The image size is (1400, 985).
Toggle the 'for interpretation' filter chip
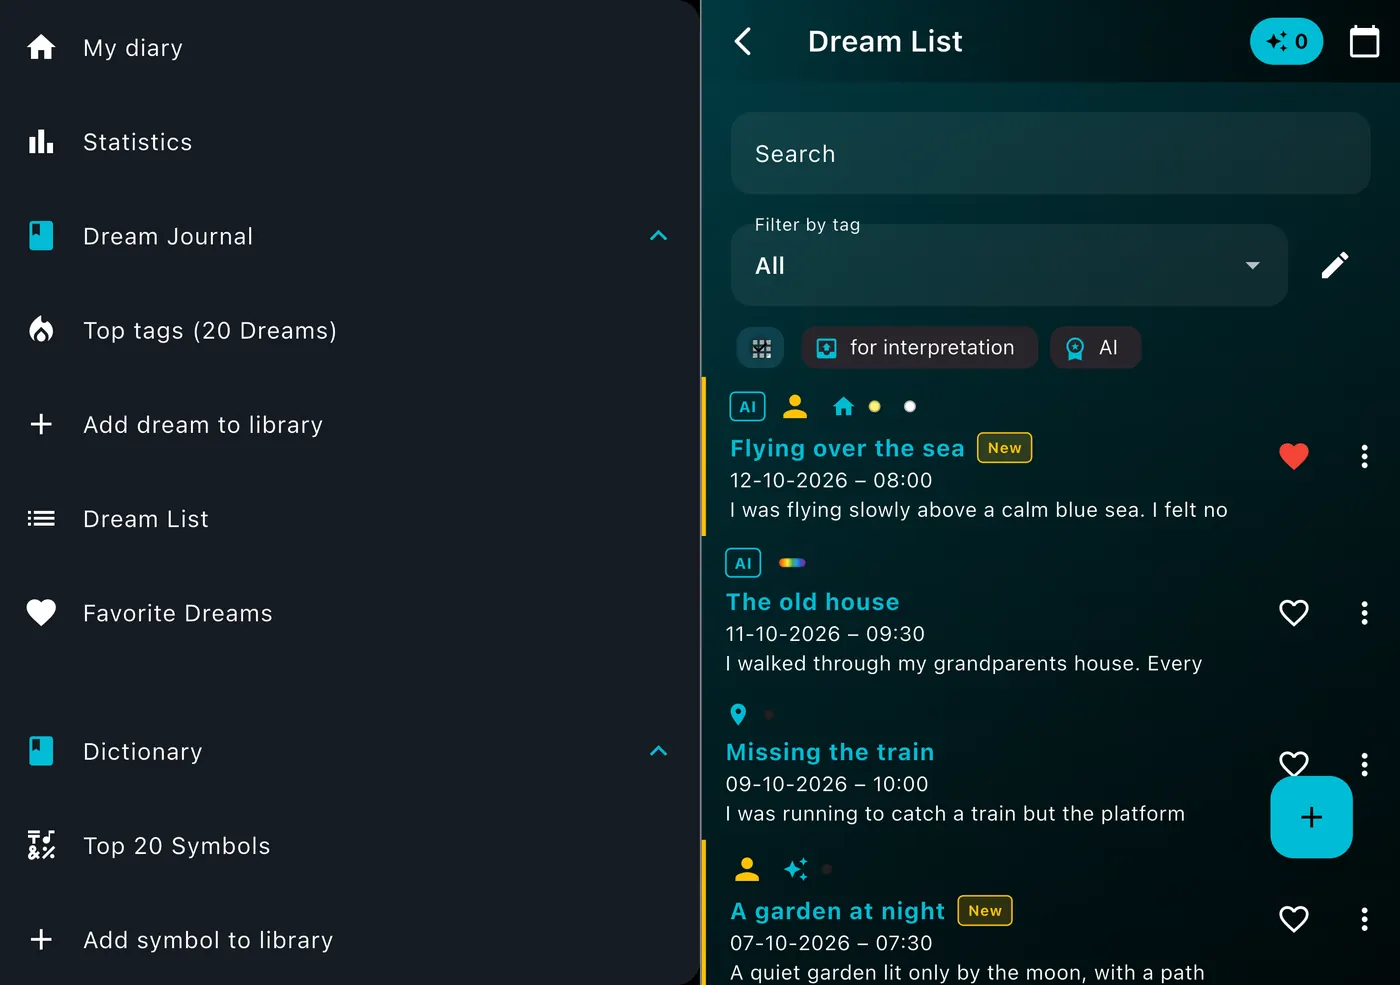pos(919,348)
